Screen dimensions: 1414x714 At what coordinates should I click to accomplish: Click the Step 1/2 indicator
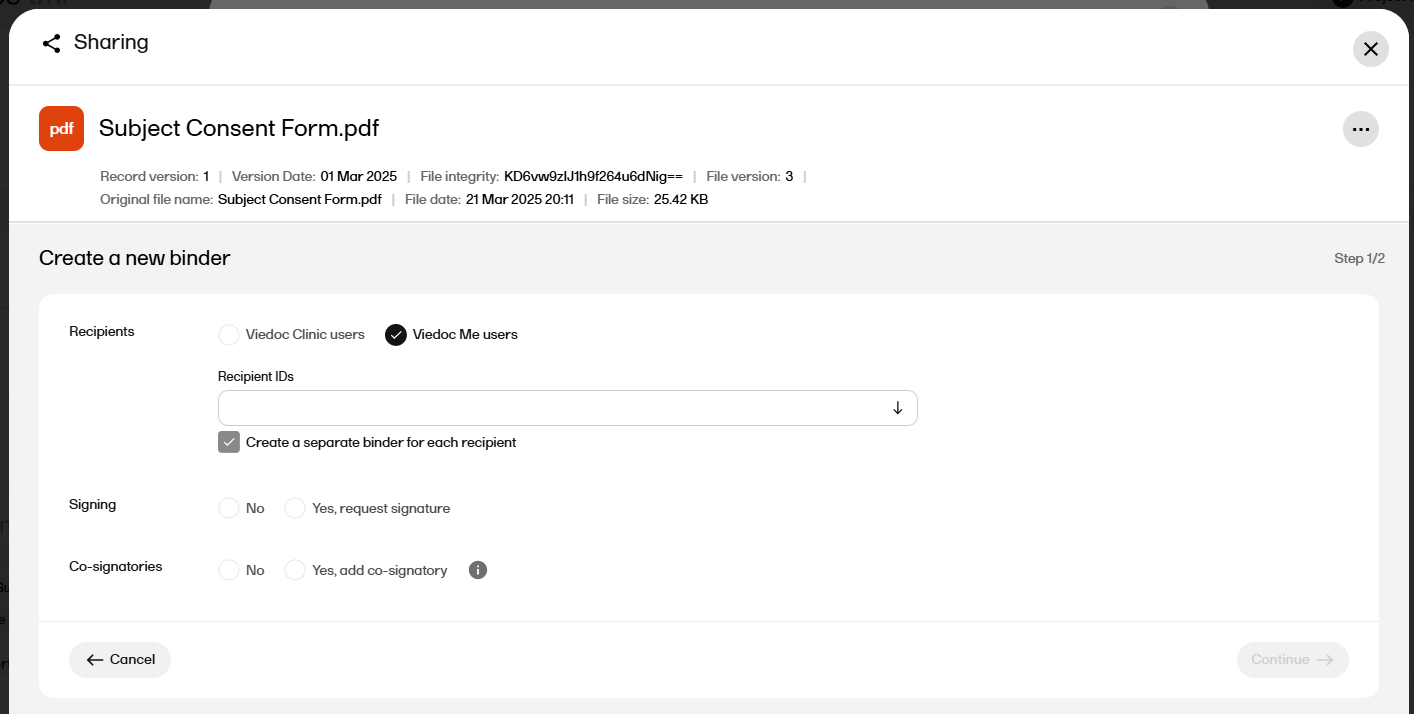[1359, 259]
